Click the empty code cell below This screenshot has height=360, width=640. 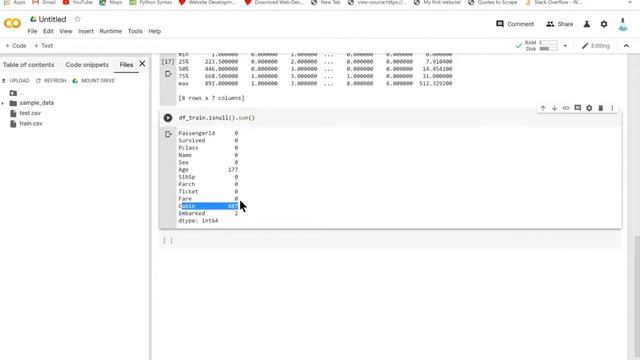click(x=398, y=241)
